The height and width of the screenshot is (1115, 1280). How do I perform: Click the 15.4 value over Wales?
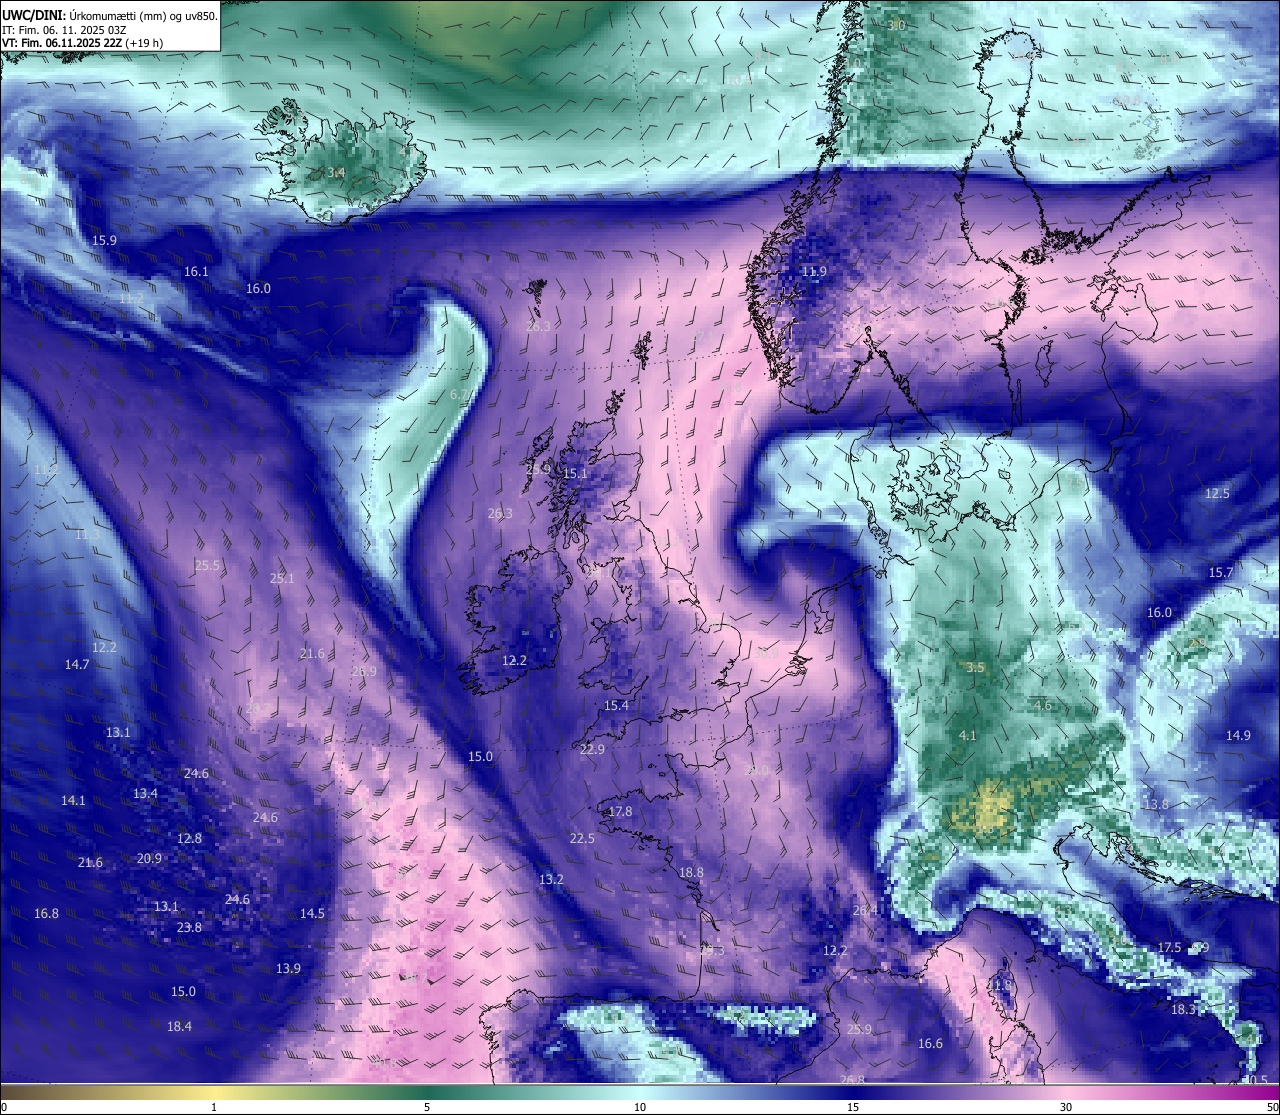click(x=616, y=705)
